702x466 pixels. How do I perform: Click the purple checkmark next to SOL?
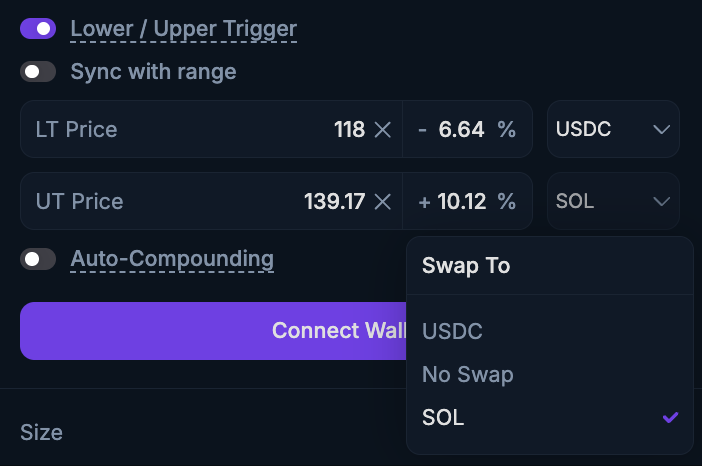coord(670,417)
